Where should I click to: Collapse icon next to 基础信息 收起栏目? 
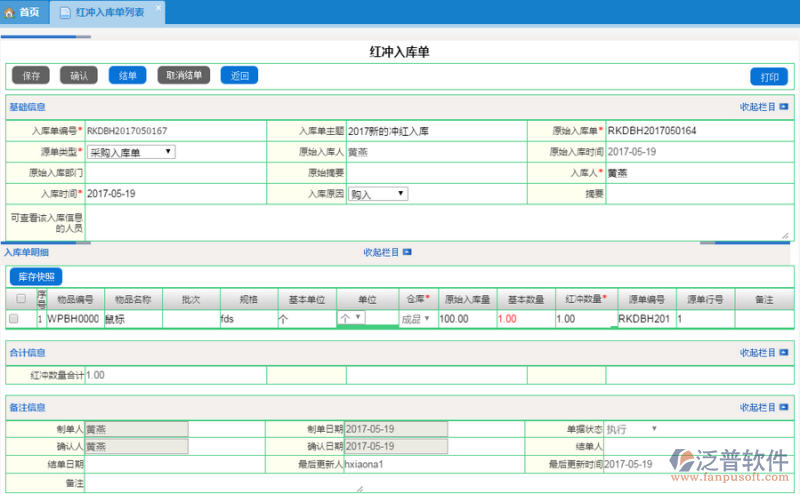784,107
